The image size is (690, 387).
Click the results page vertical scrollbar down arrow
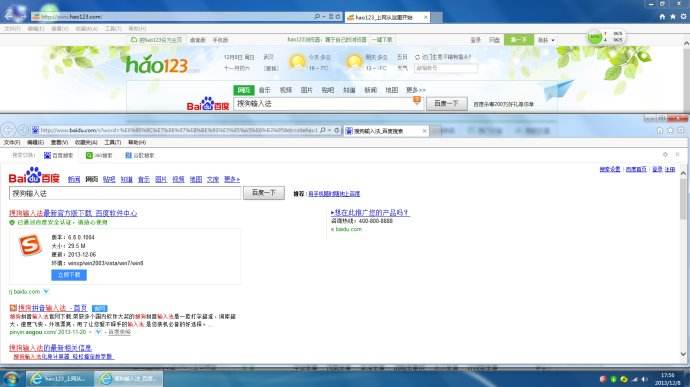(683, 354)
